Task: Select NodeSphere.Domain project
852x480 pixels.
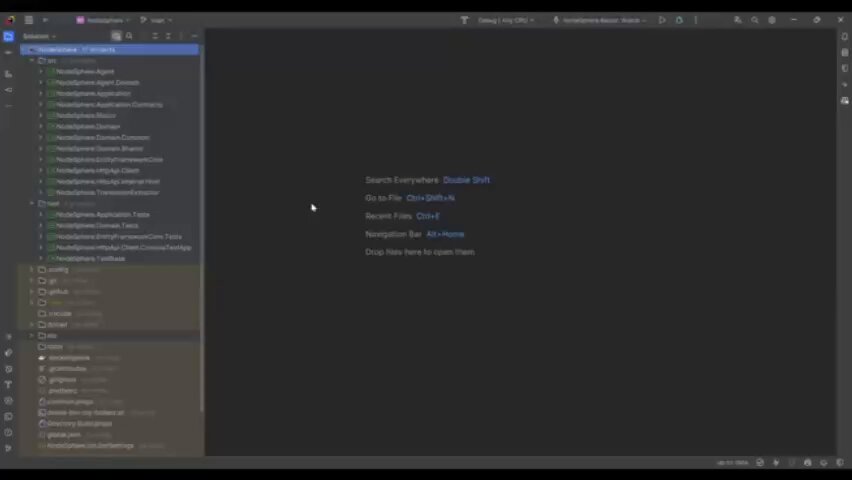Action: pos(88,127)
